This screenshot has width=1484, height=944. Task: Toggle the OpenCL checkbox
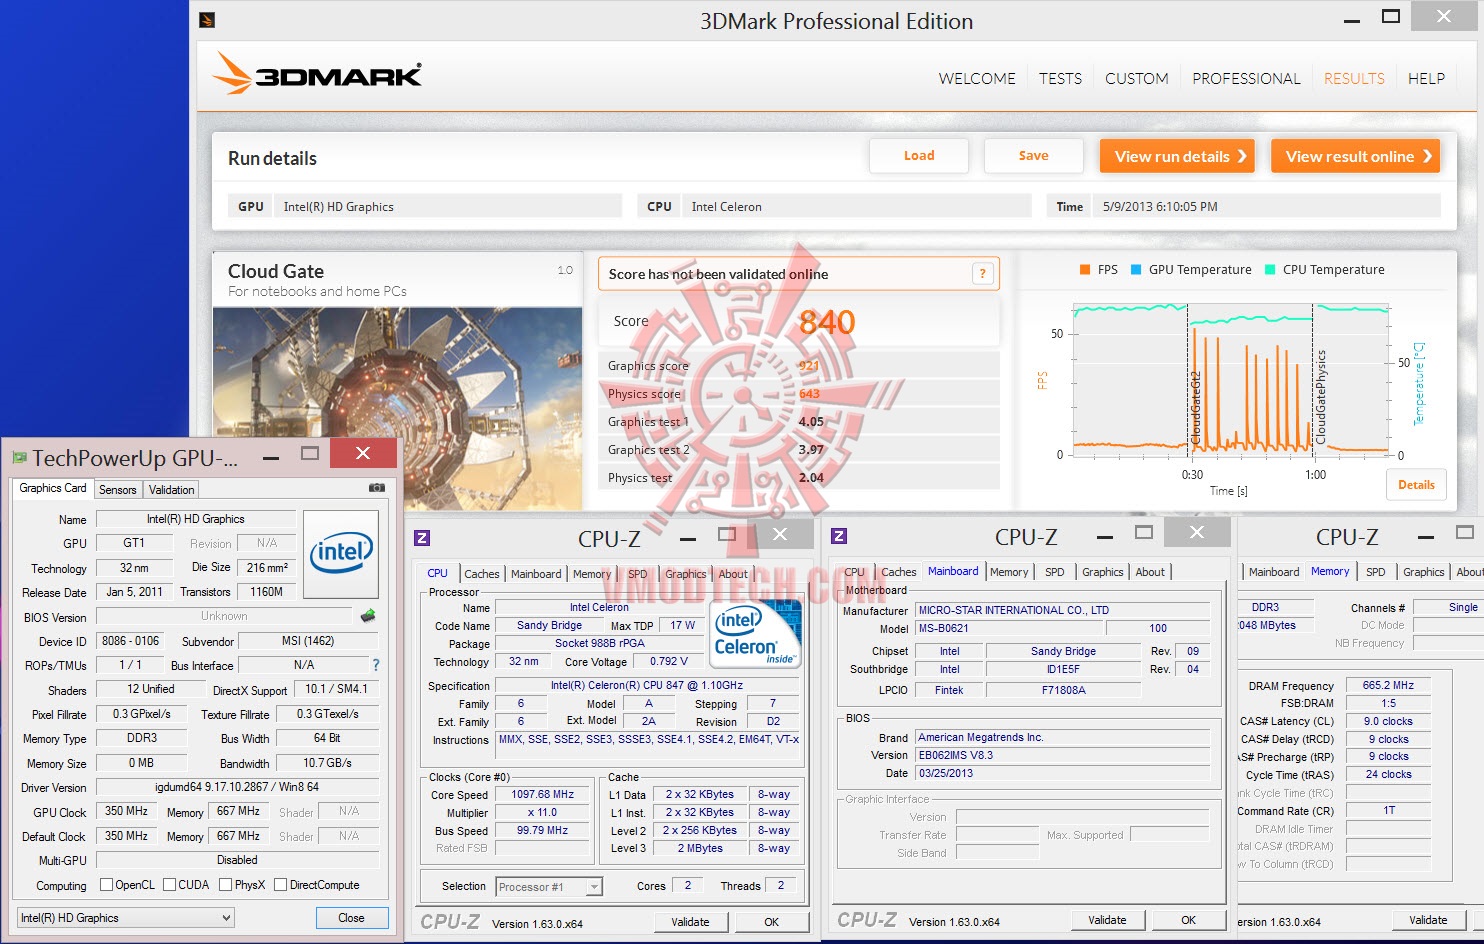click(x=107, y=885)
